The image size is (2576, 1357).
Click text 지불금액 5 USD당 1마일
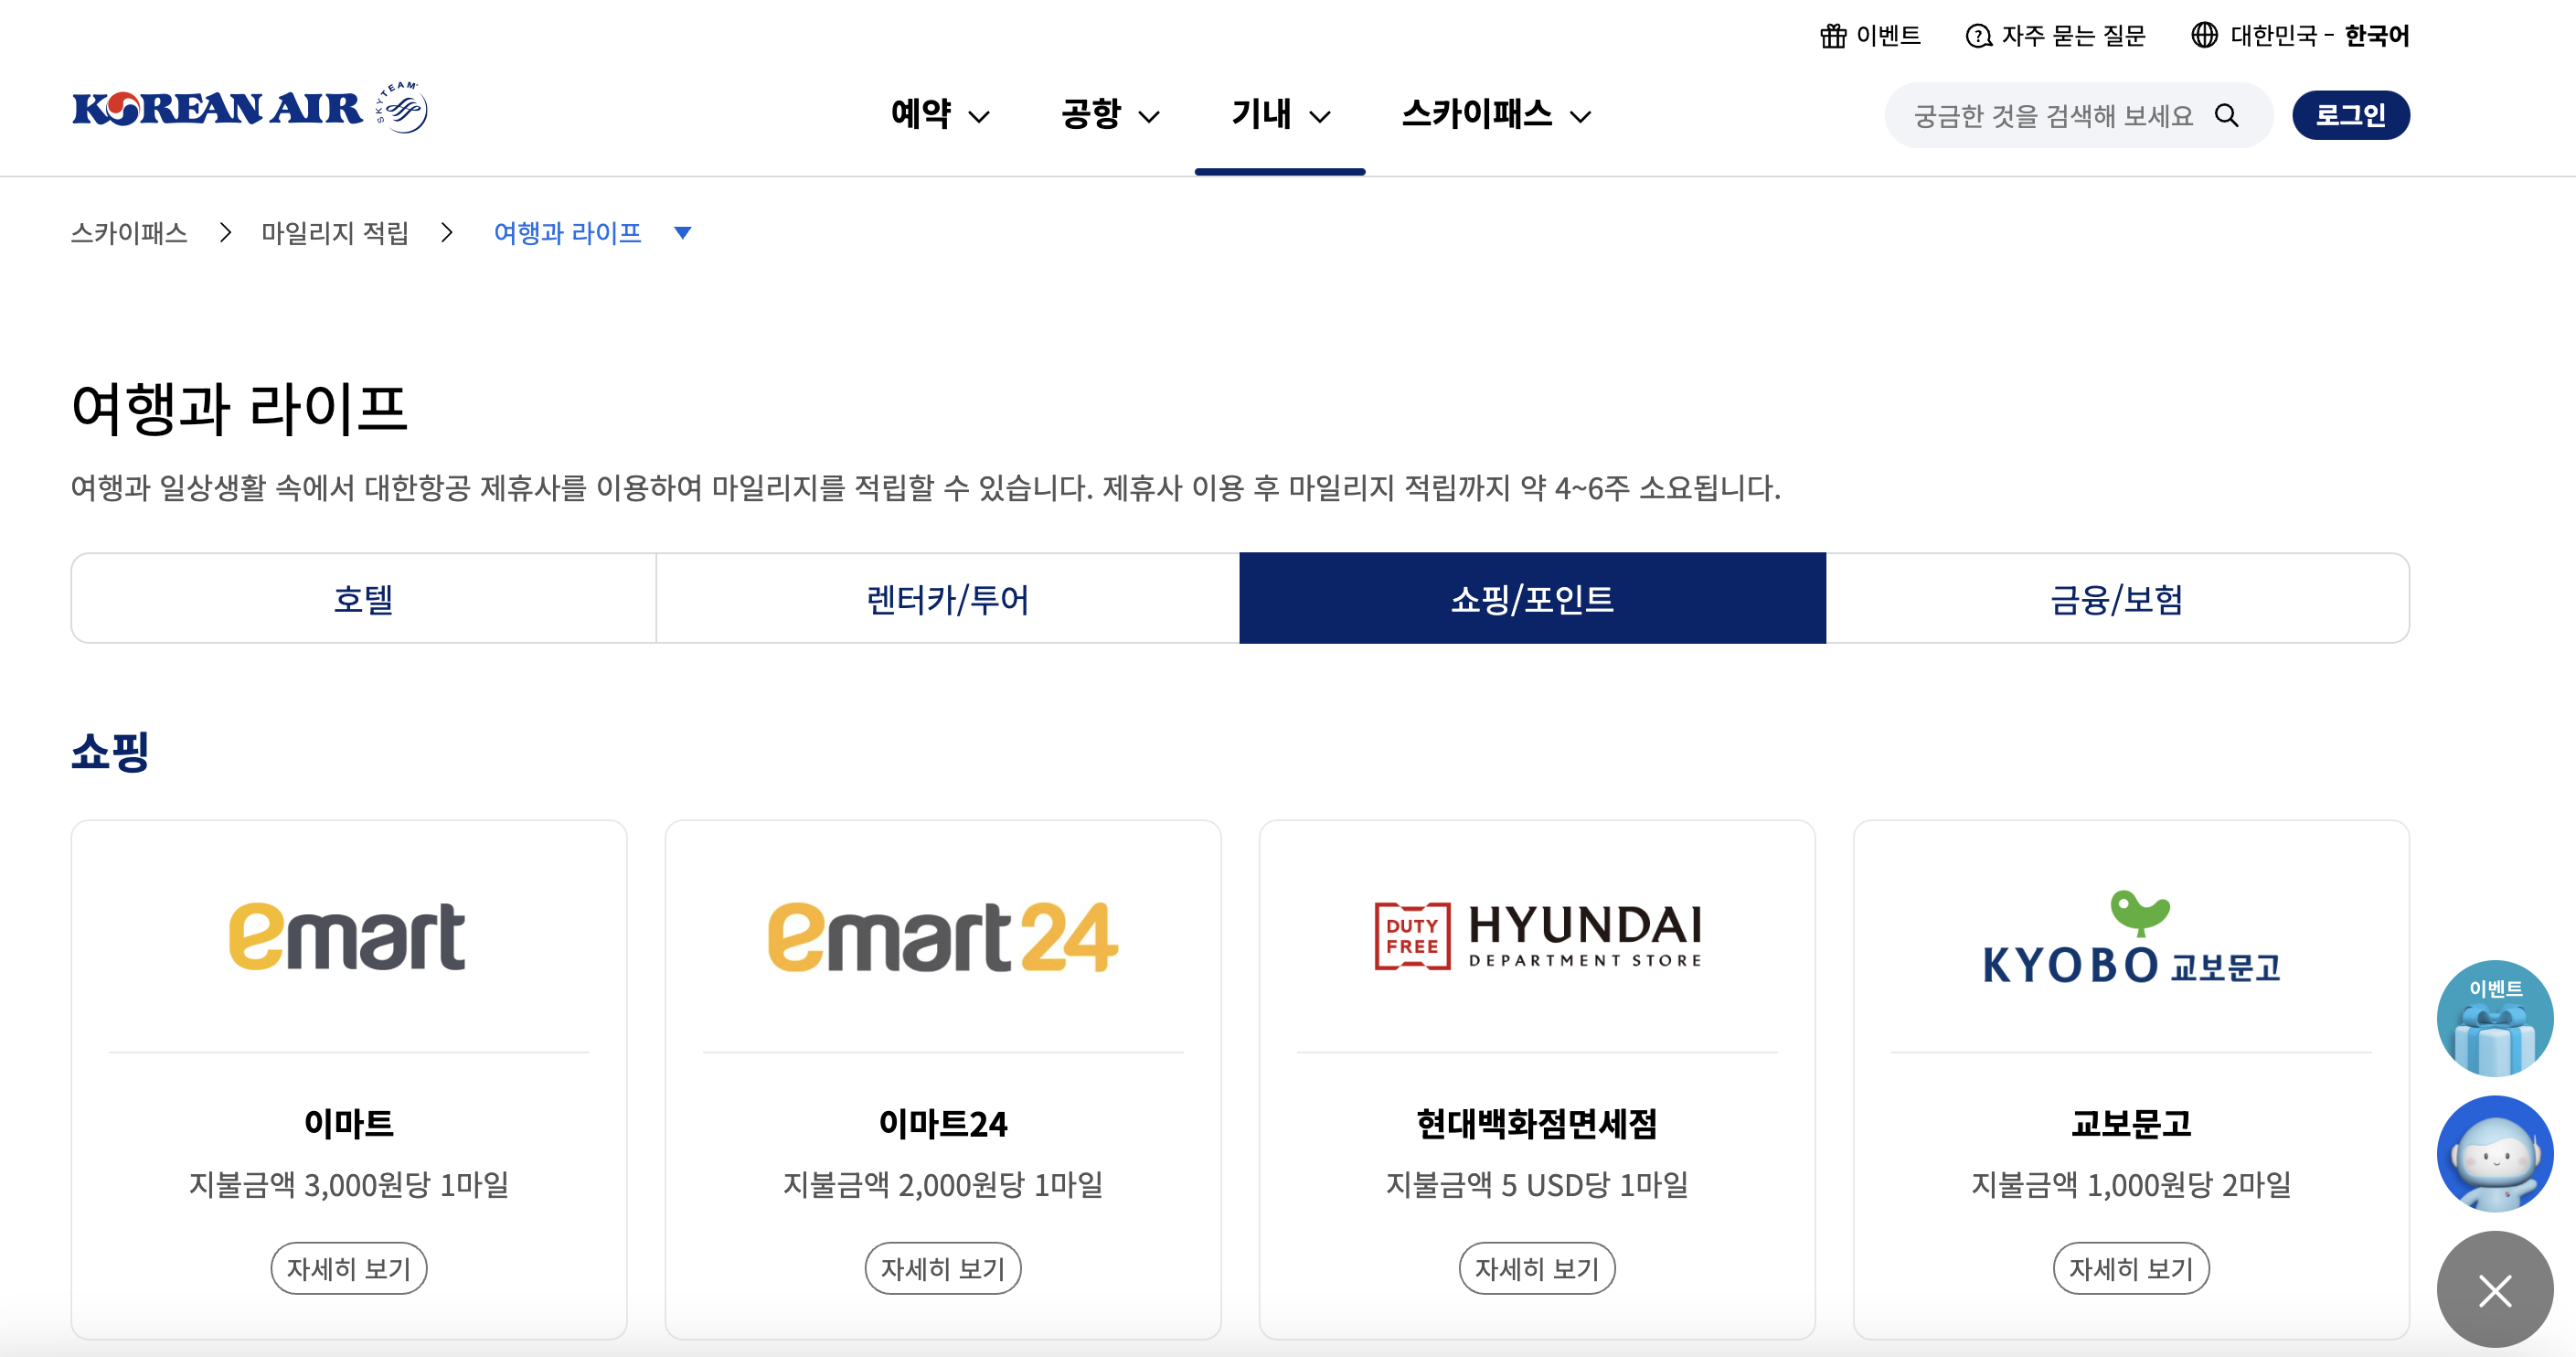[x=1537, y=1184]
